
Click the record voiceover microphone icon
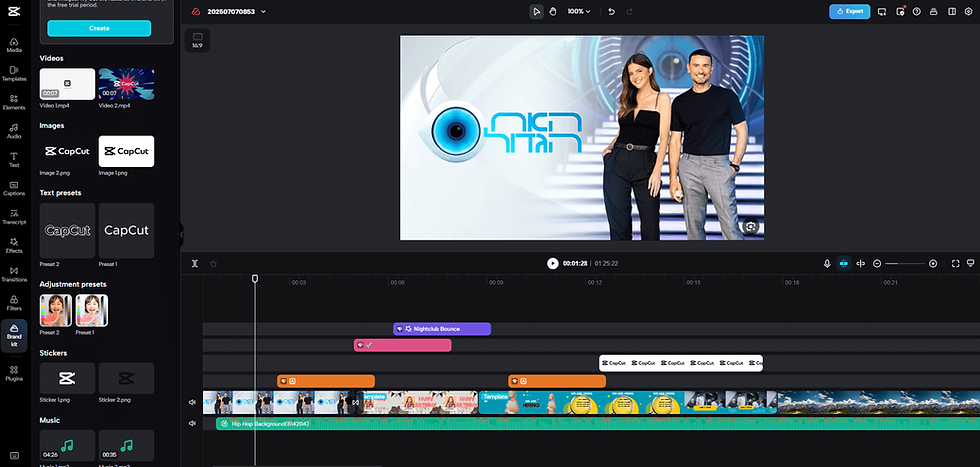[x=827, y=264]
